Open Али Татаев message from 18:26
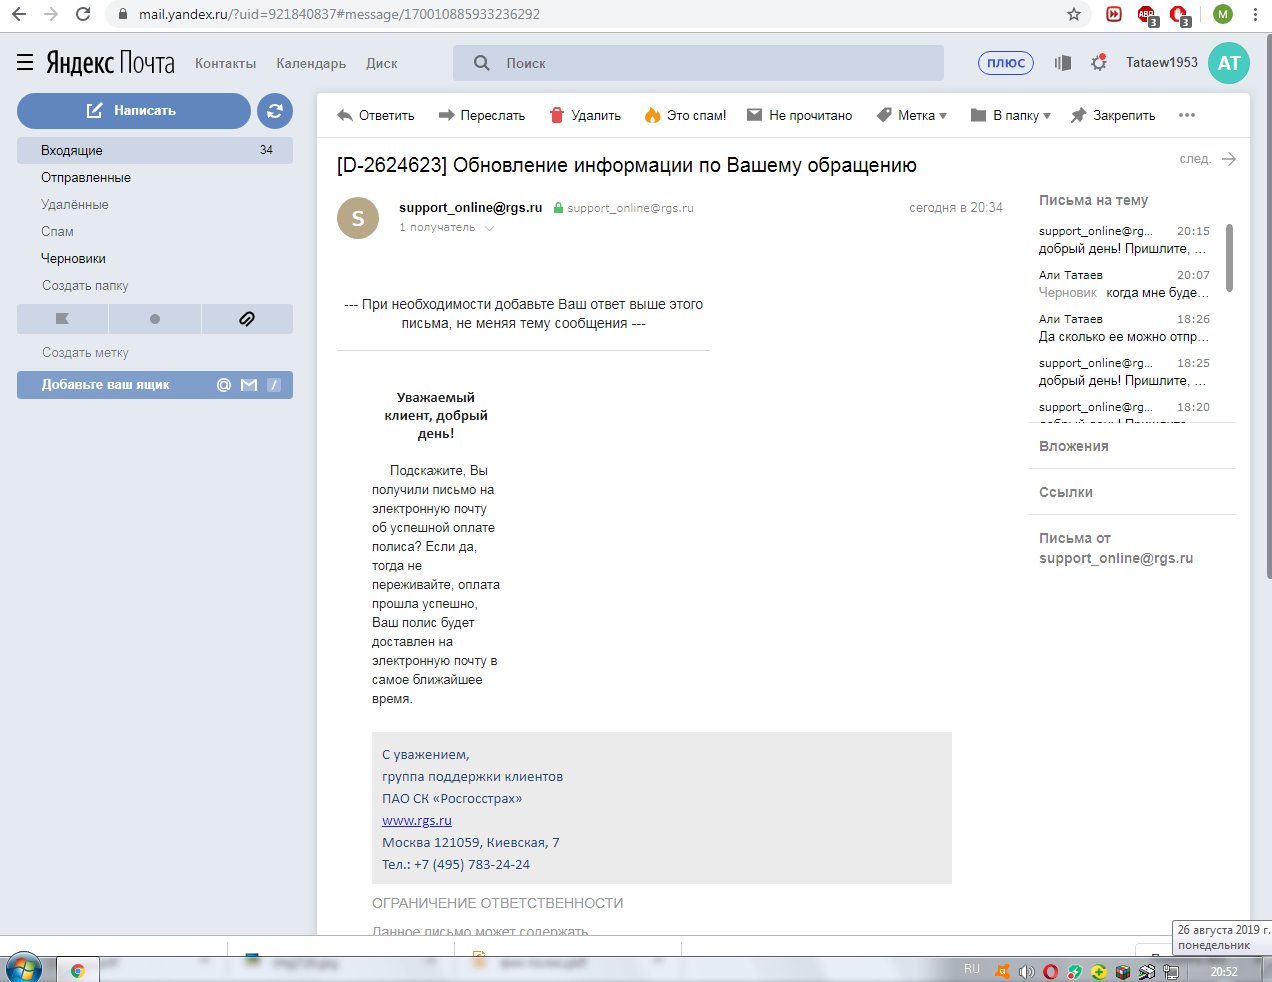The width and height of the screenshot is (1272, 982). click(x=1124, y=328)
